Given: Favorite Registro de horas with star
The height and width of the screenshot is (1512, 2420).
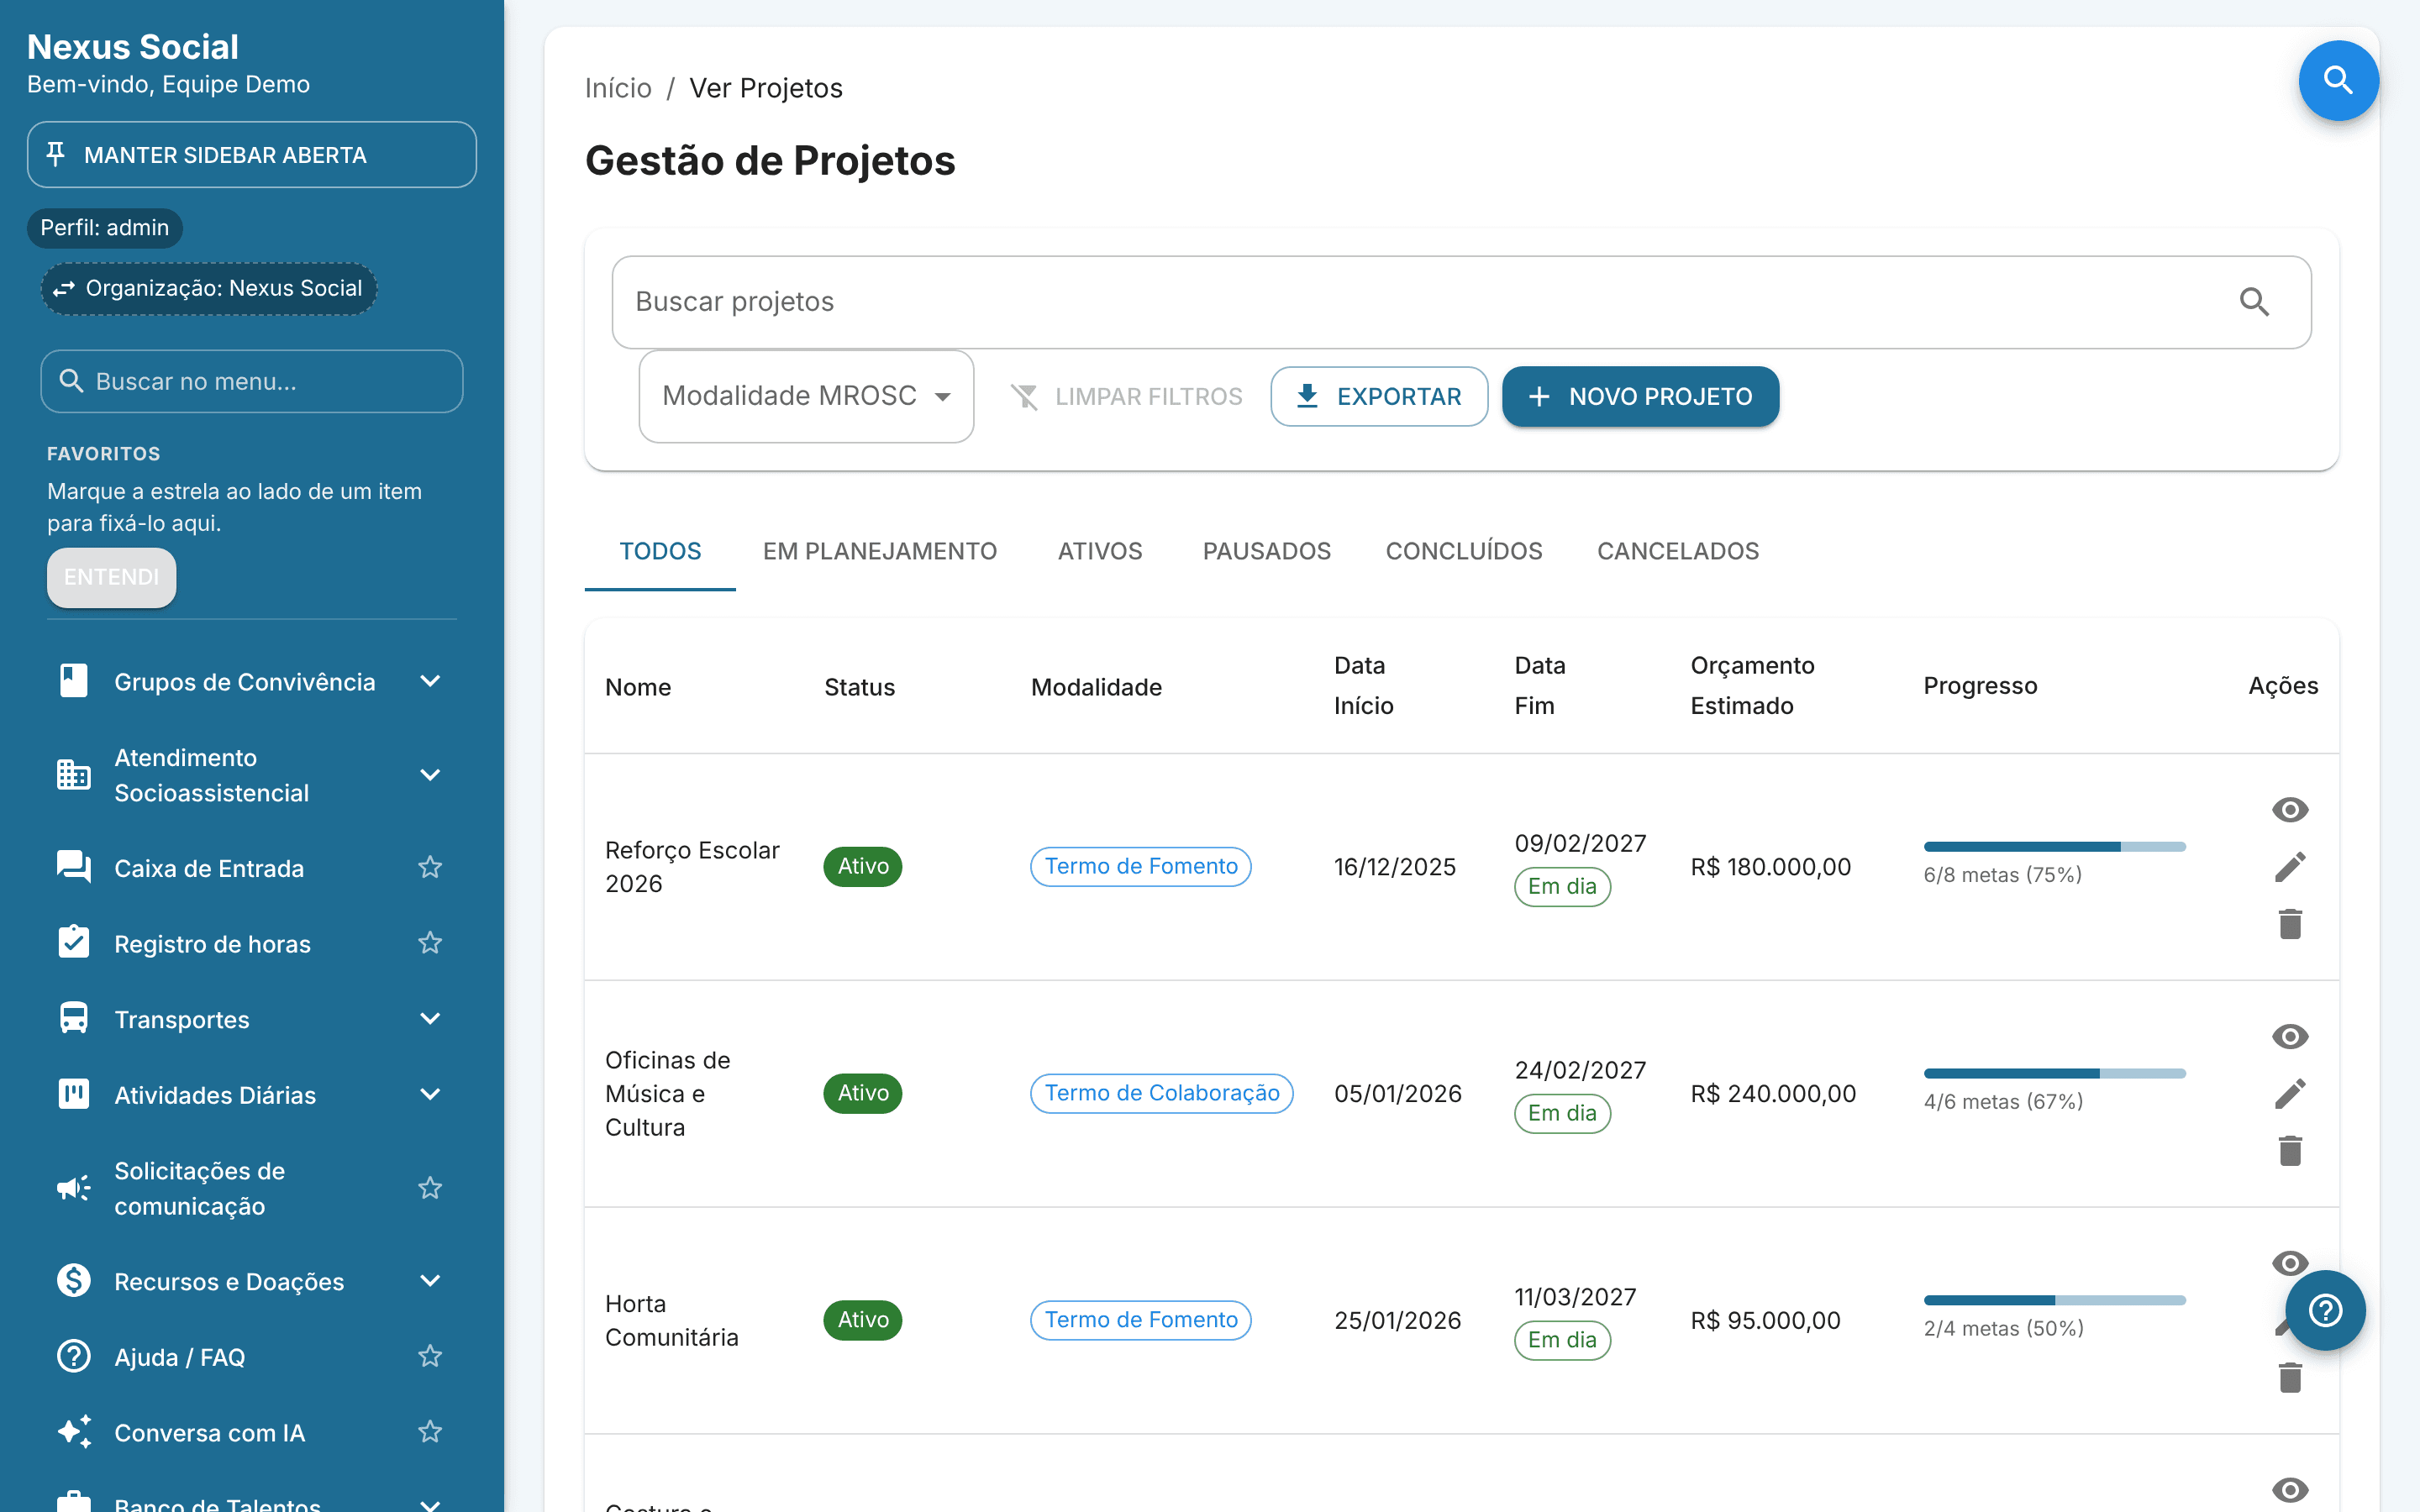Looking at the screenshot, I should pyautogui.click(x=430, y=942).
